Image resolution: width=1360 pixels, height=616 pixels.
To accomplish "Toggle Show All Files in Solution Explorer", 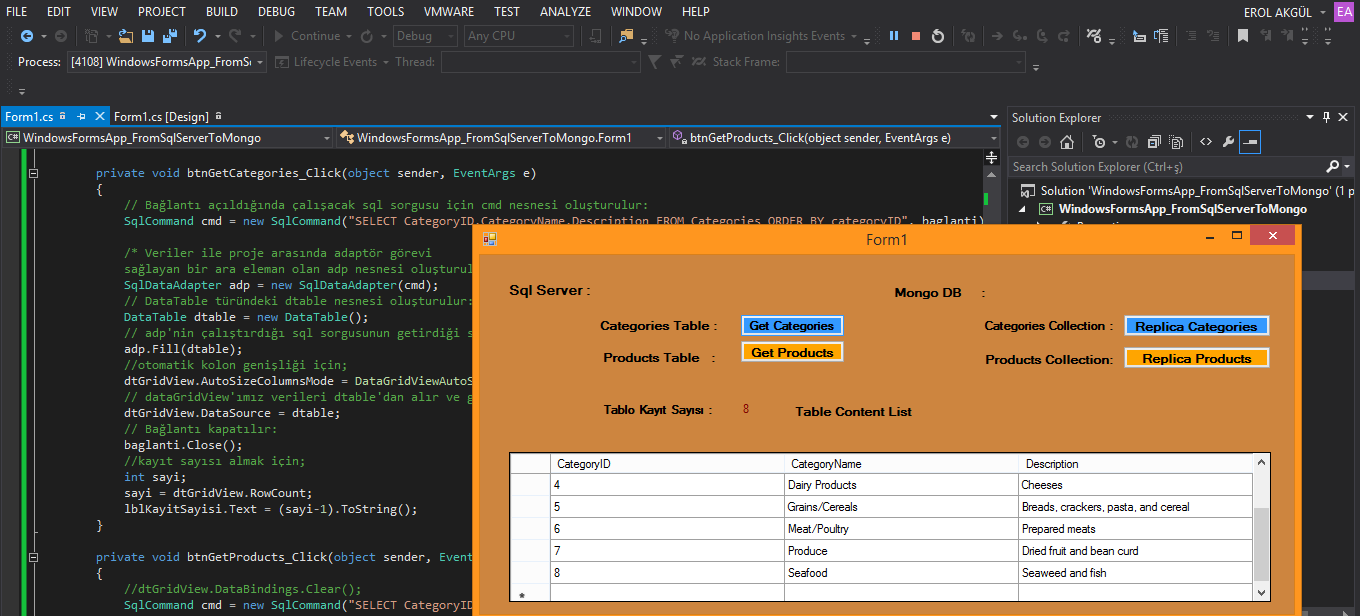I will (x=1176, y=142).
